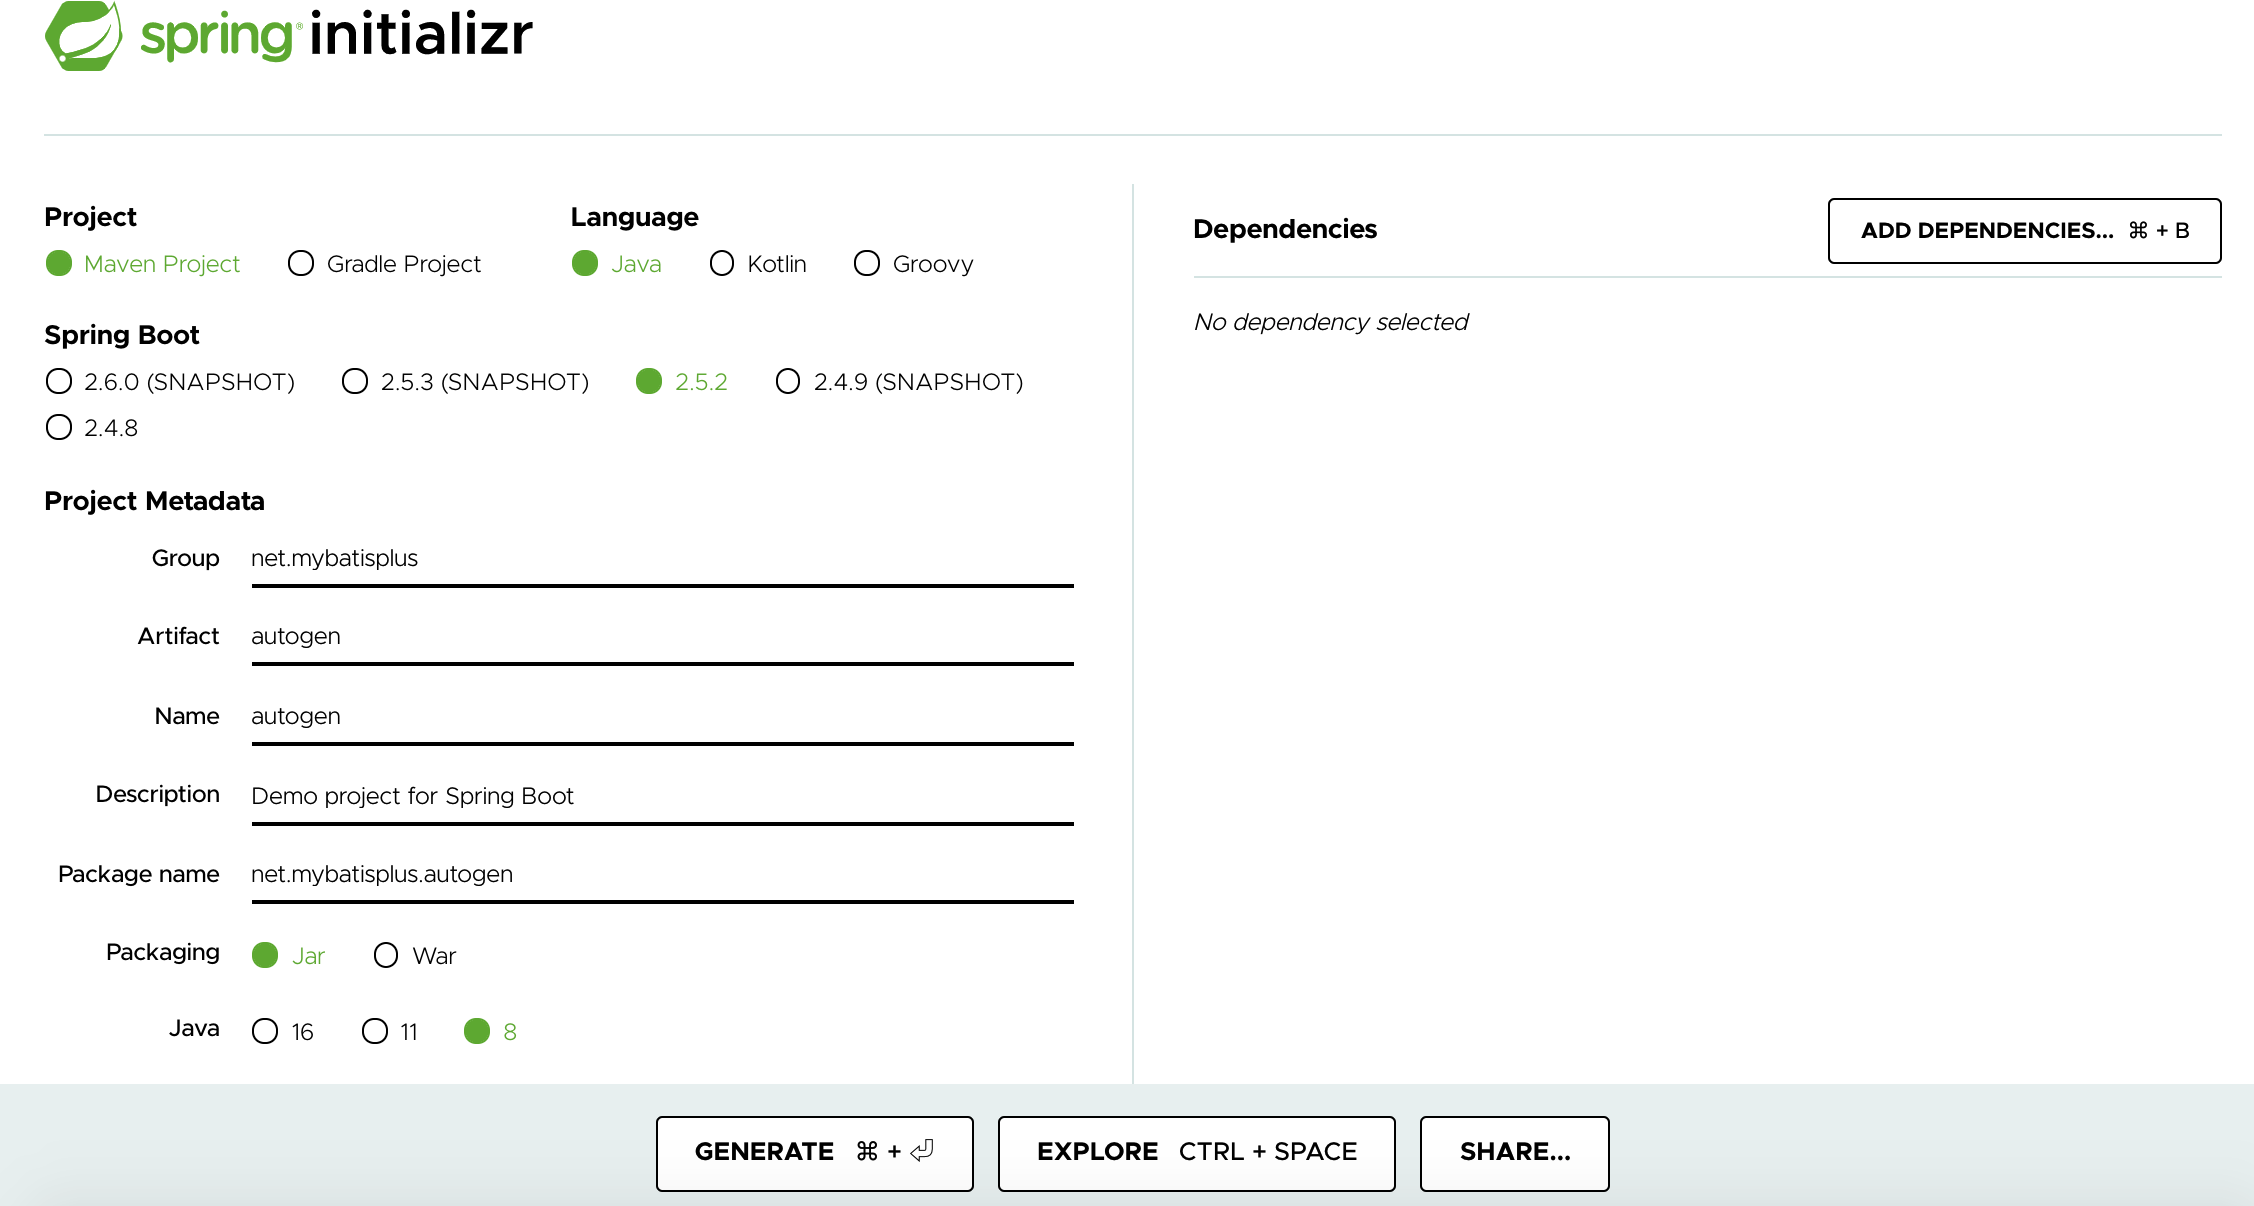
Task: Open the Add Dependencies dialog
Action: click(x=2024, y=231)
